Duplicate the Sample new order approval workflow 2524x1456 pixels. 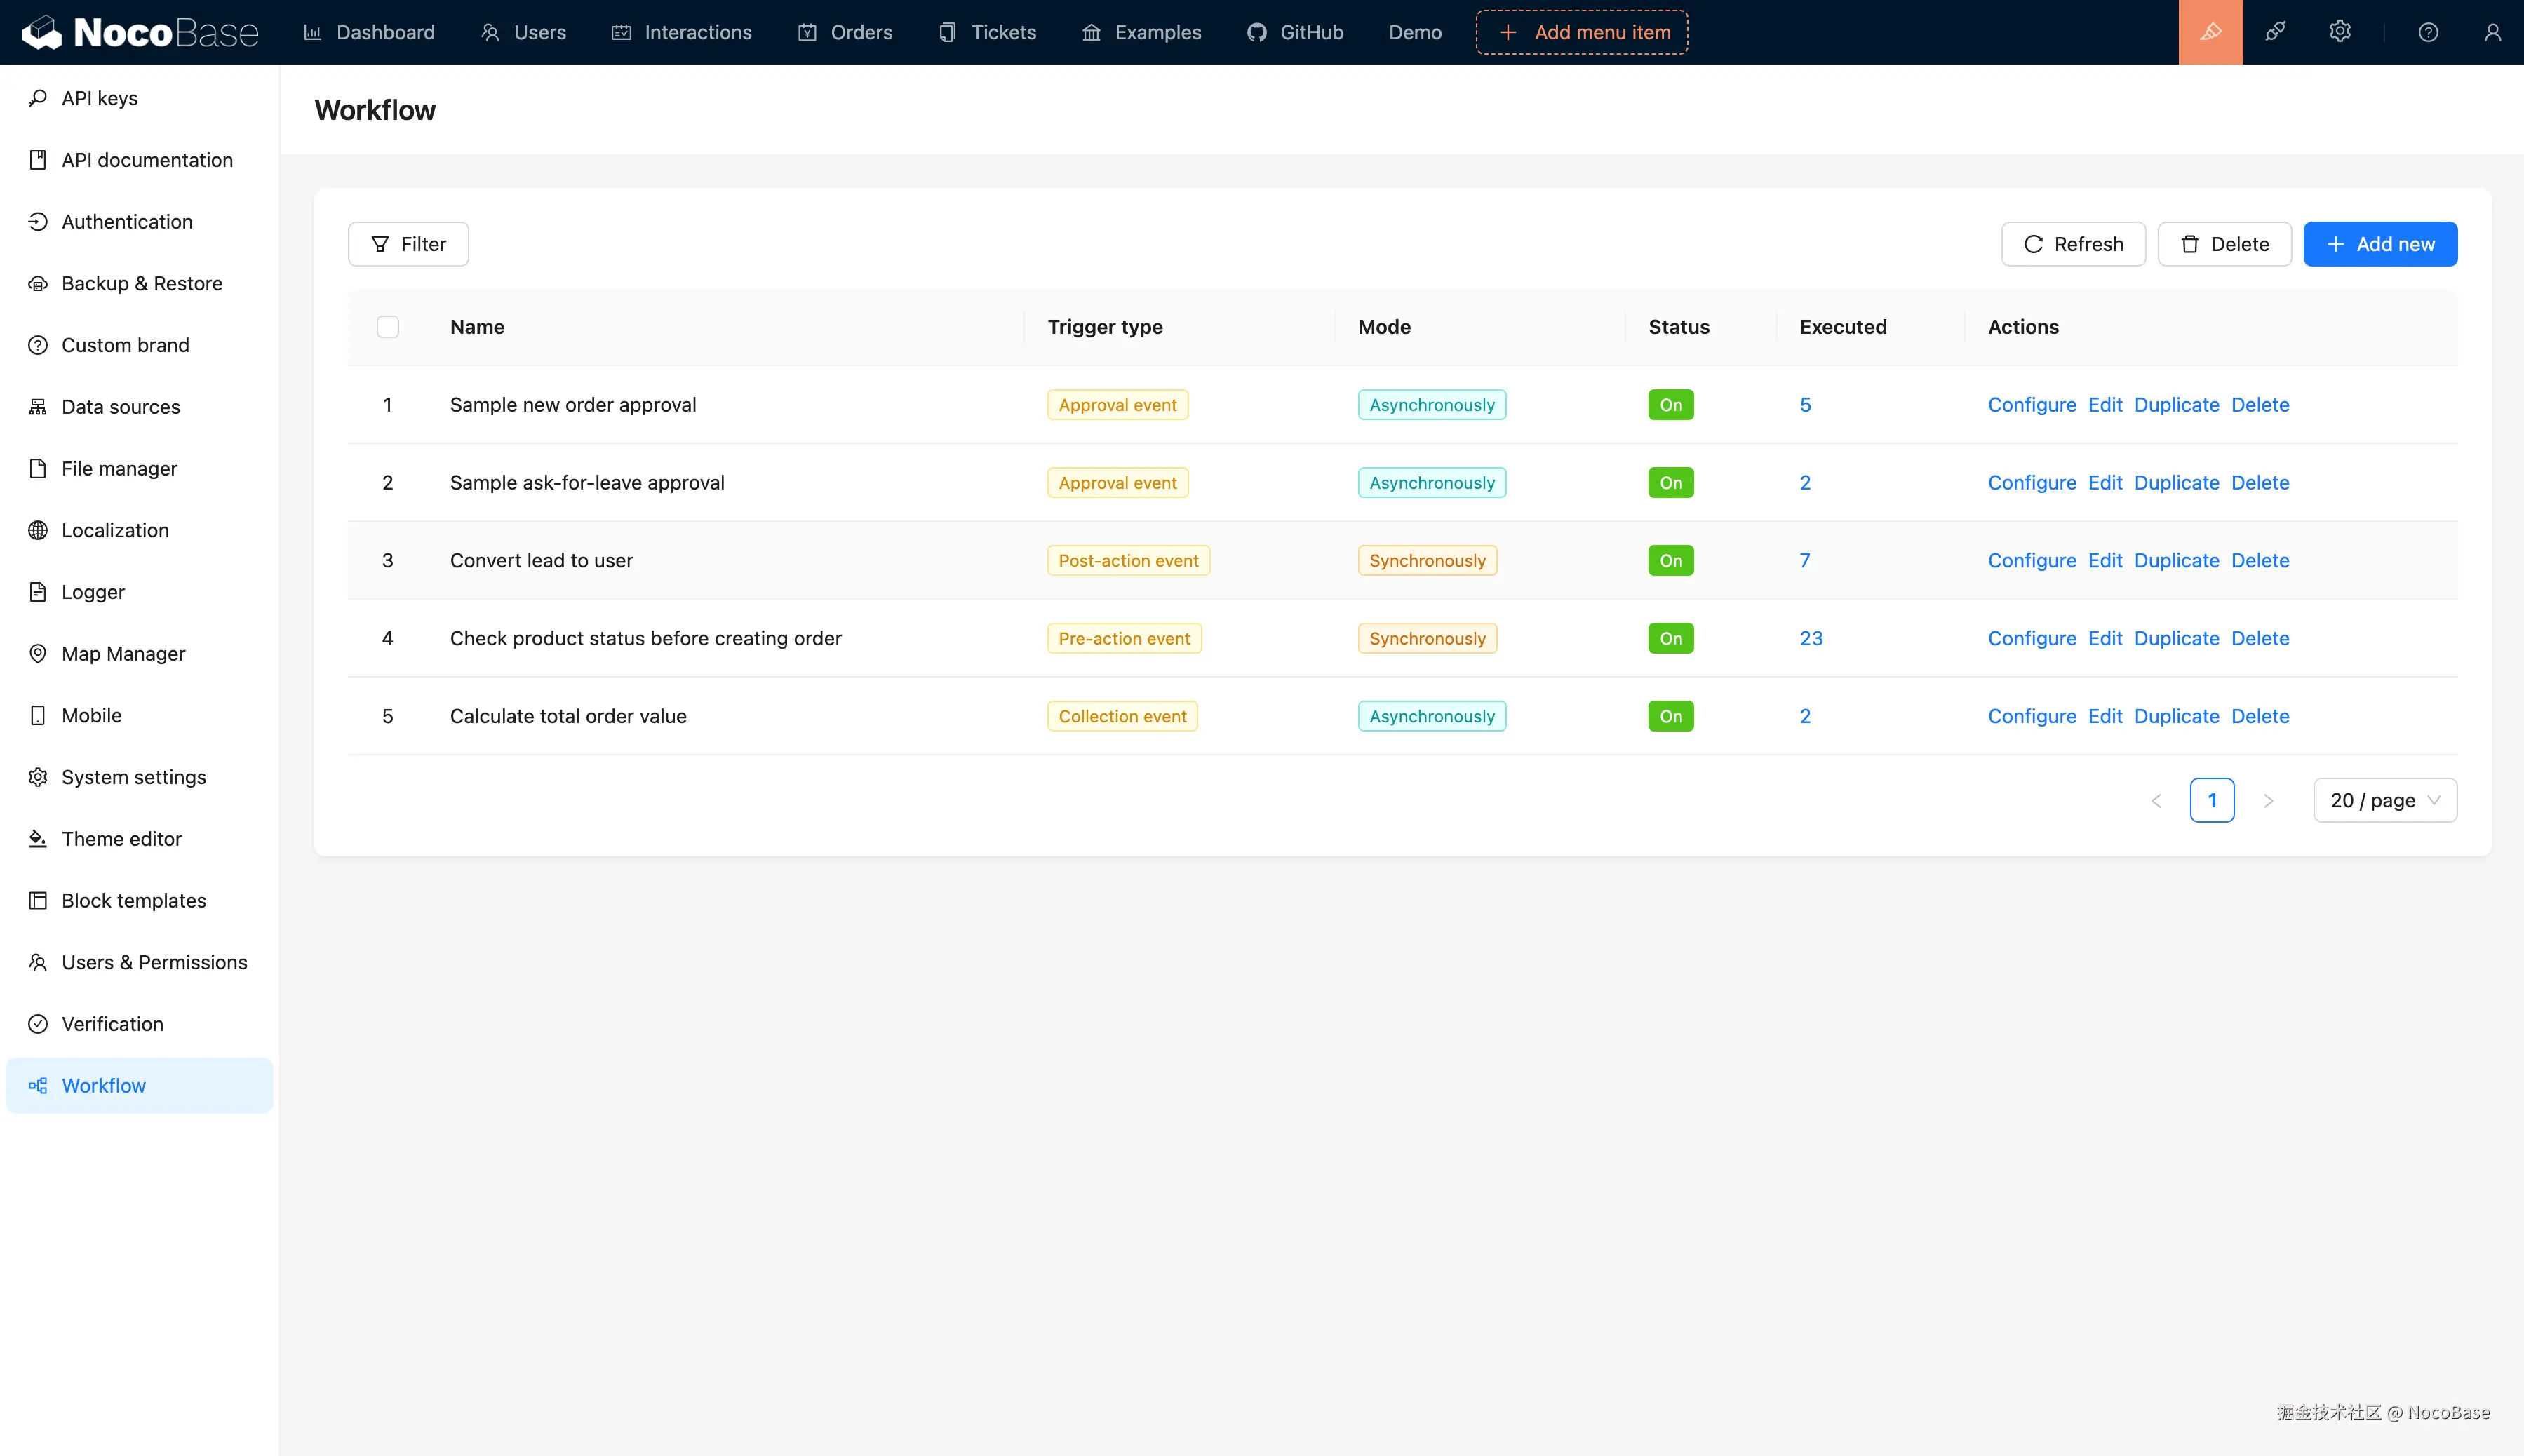click(2176, 404)
